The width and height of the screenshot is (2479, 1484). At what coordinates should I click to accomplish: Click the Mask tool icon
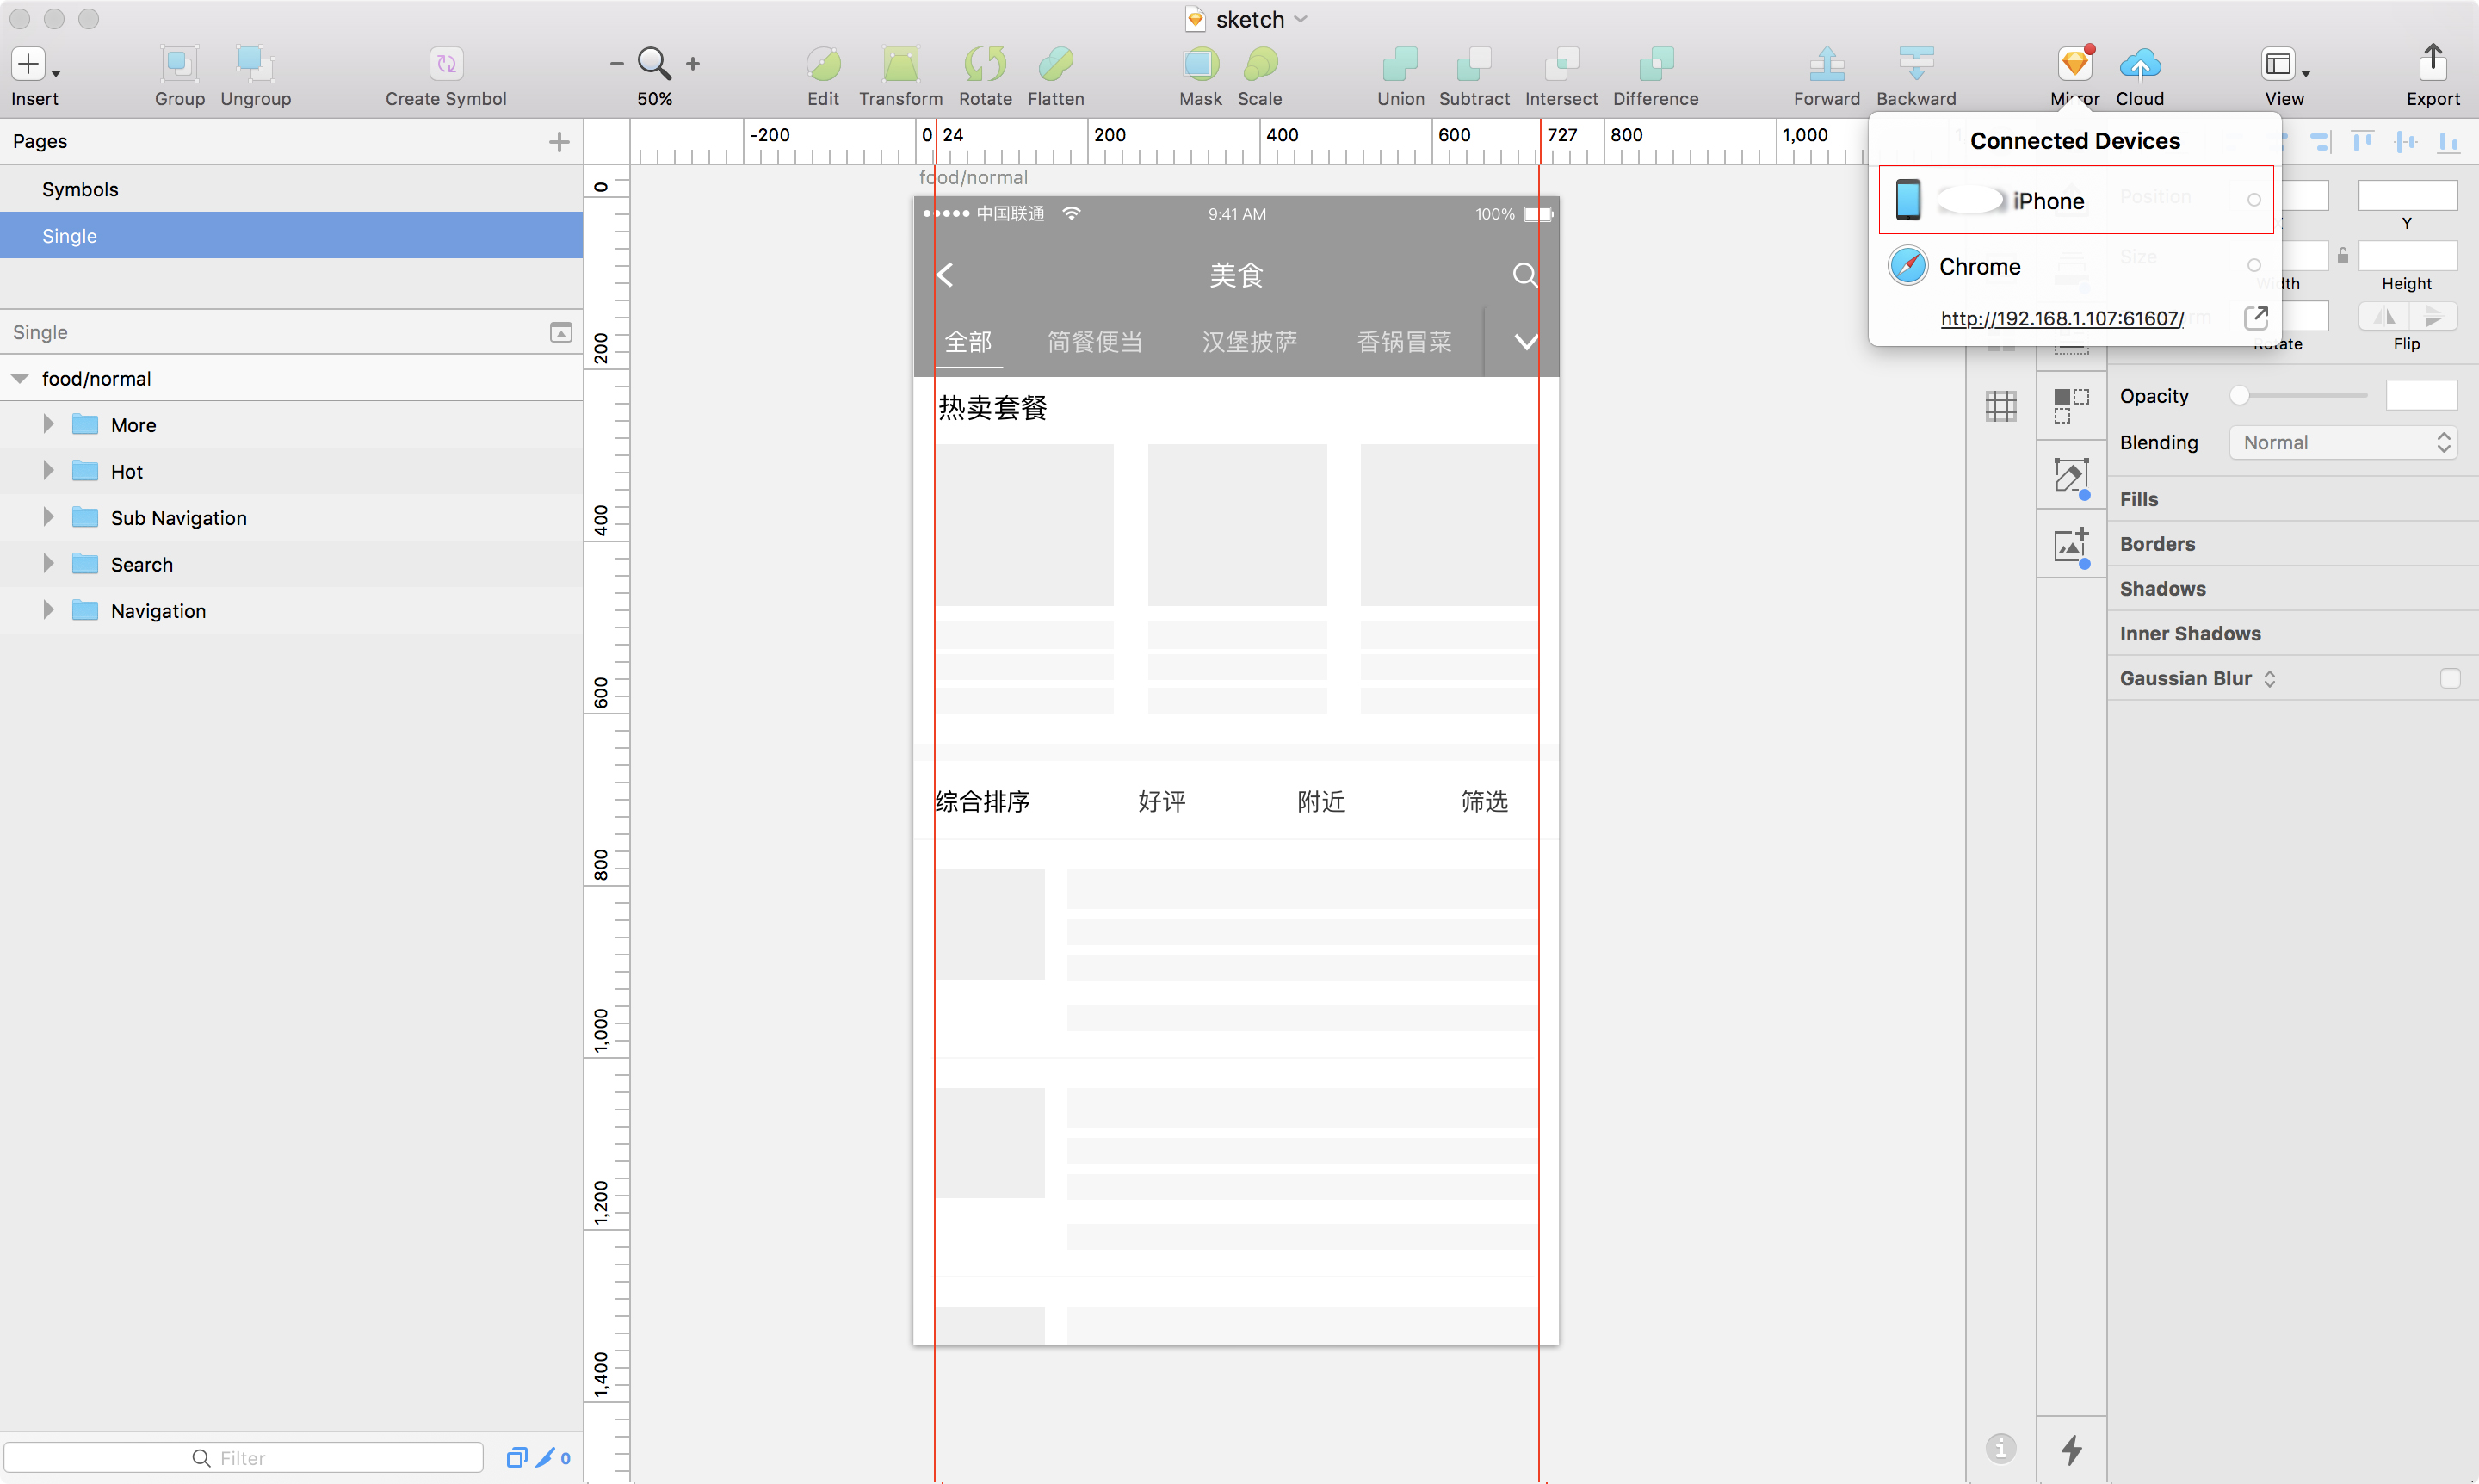click(1200, 64)
